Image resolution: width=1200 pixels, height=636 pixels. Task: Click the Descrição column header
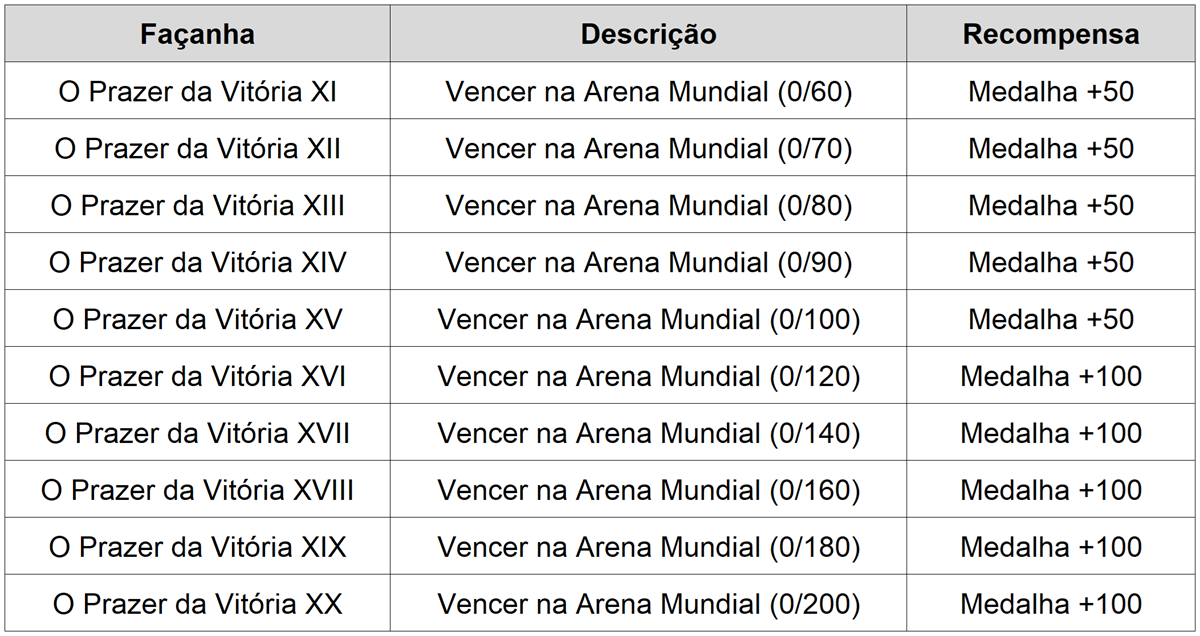coord(648,34)
